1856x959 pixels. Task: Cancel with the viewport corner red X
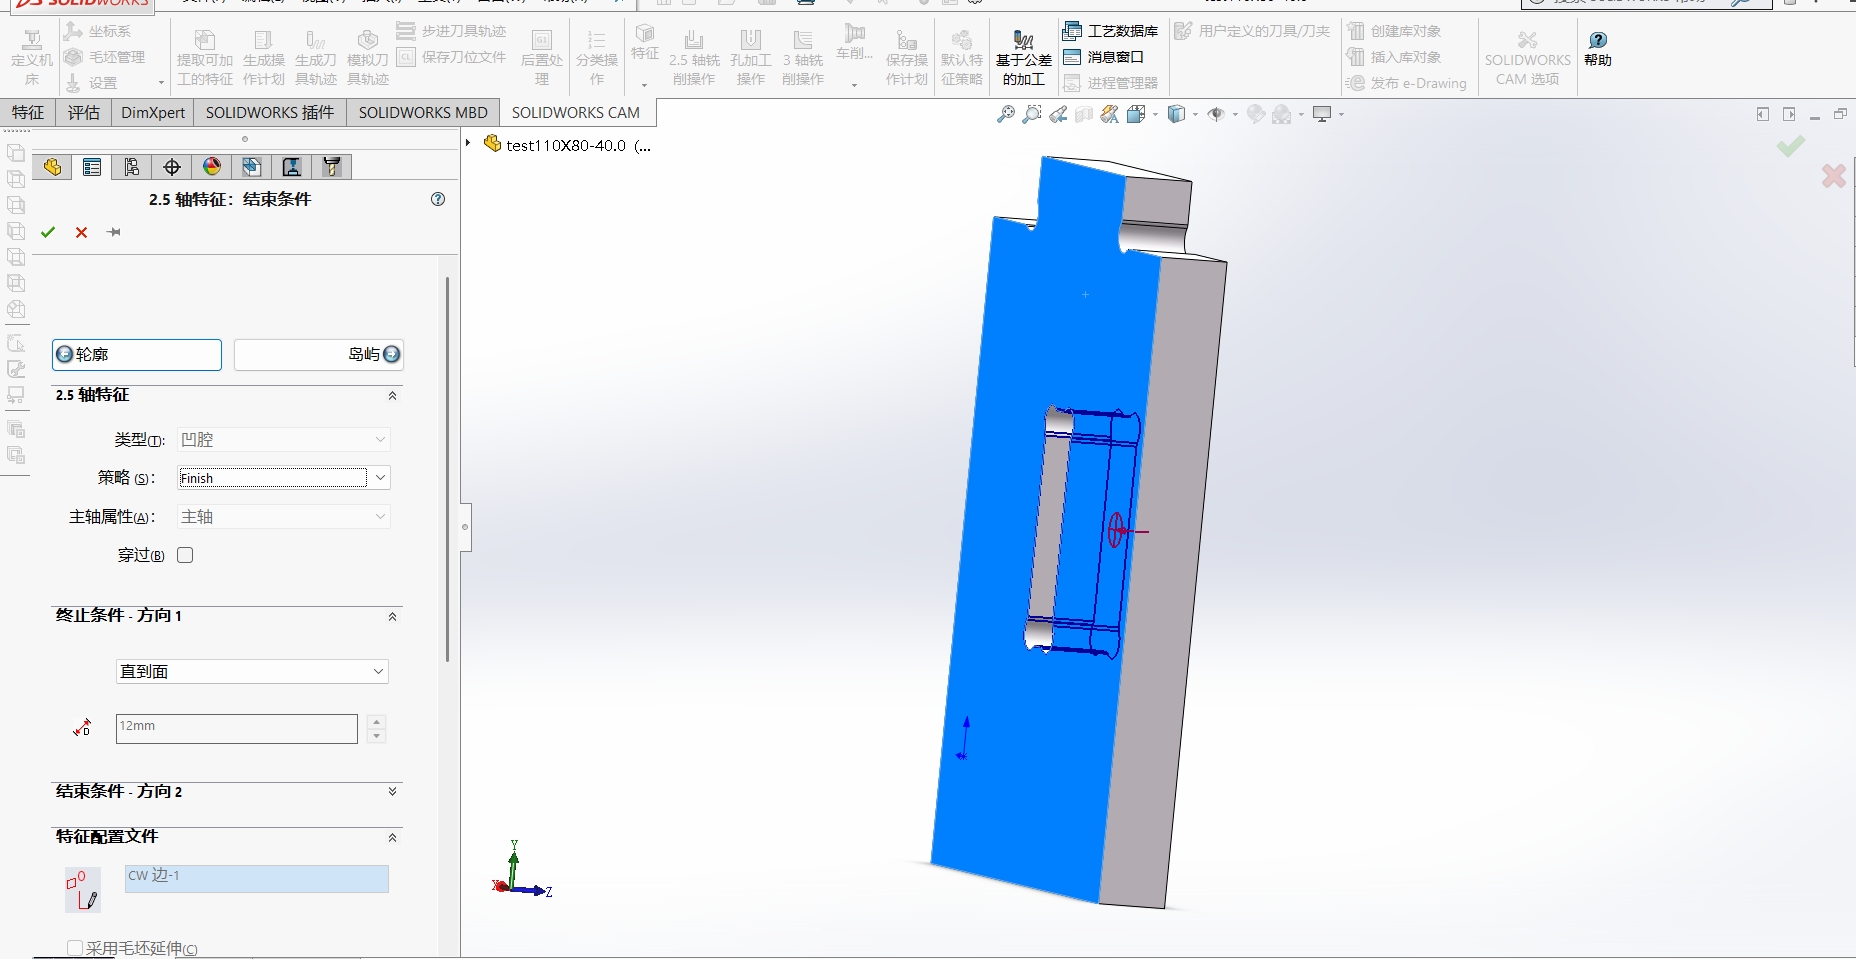coord(1834,176)
